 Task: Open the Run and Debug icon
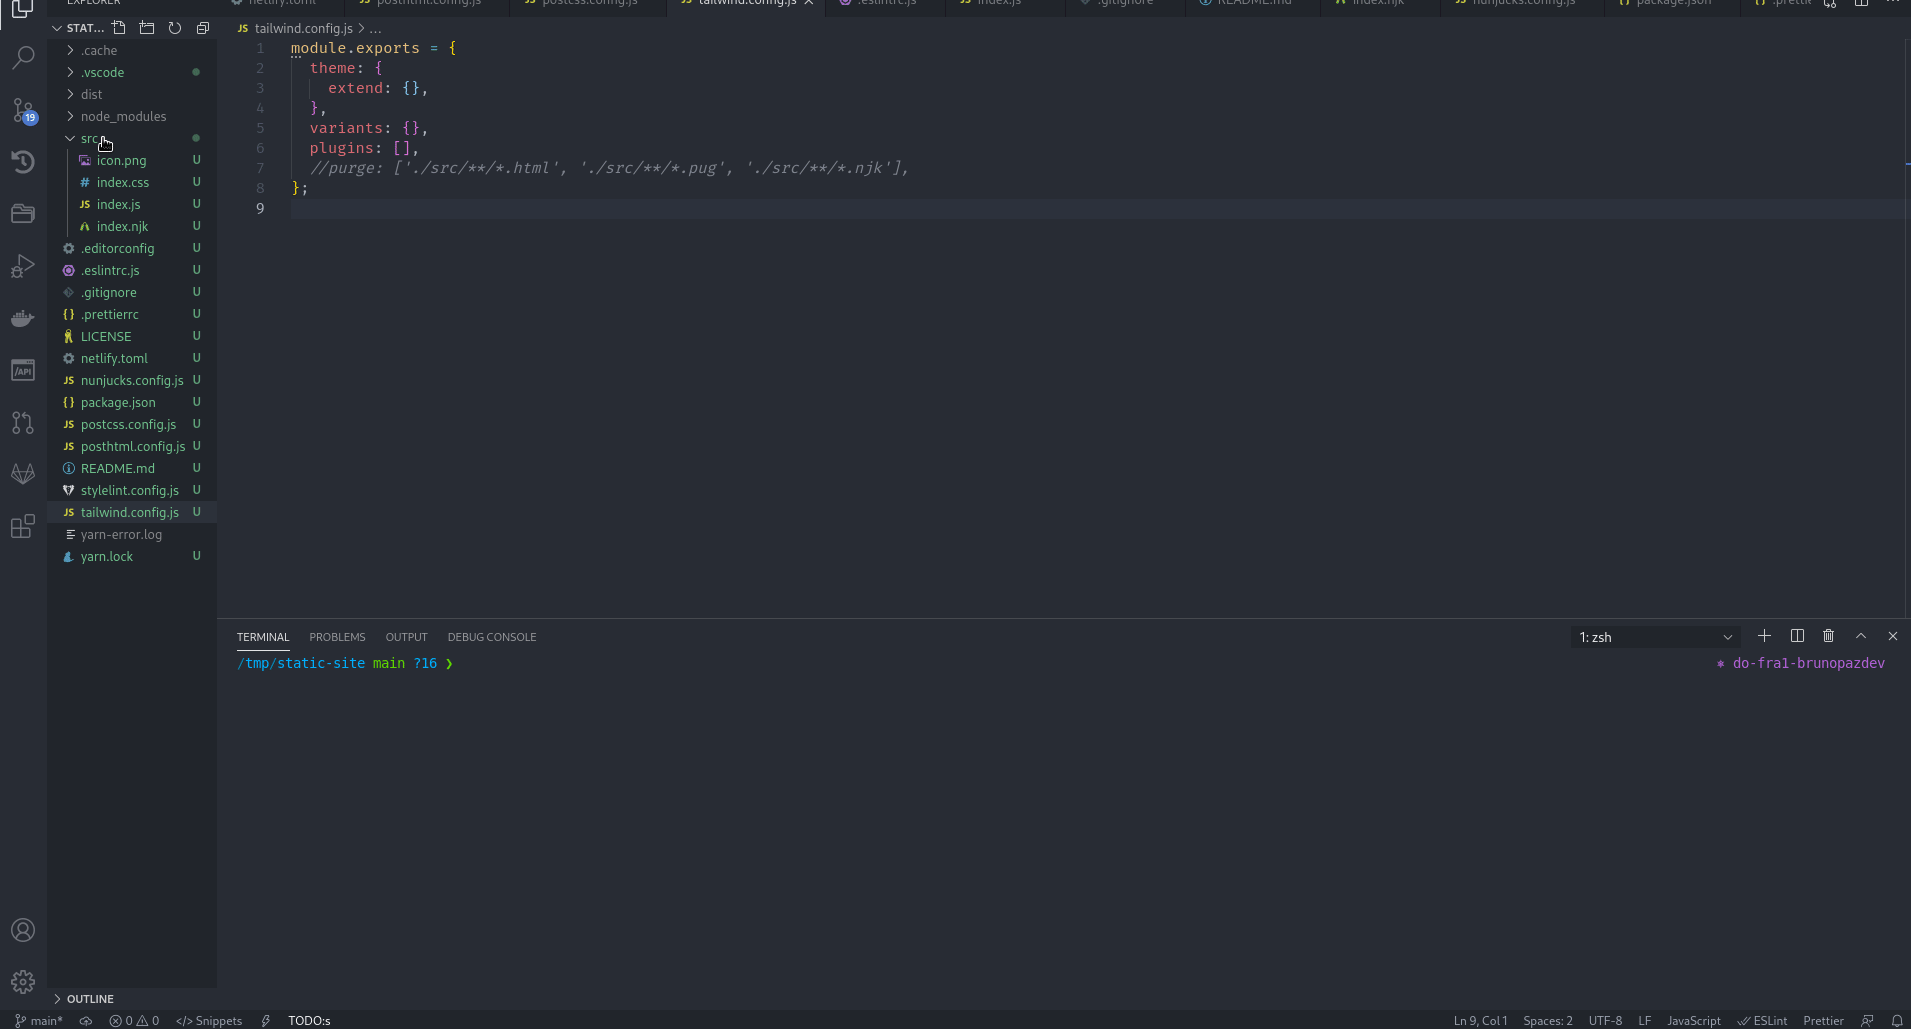pos(22,265)
